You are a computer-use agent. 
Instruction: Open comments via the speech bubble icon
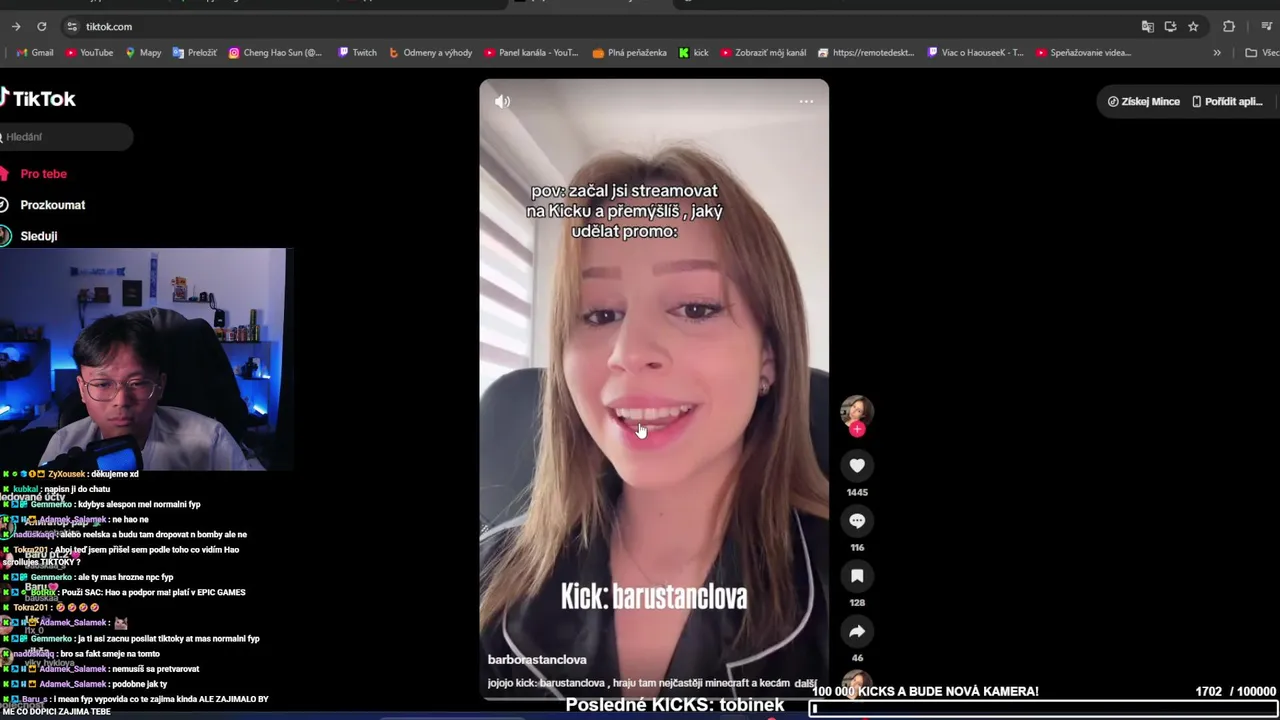[x=857, y=520]
